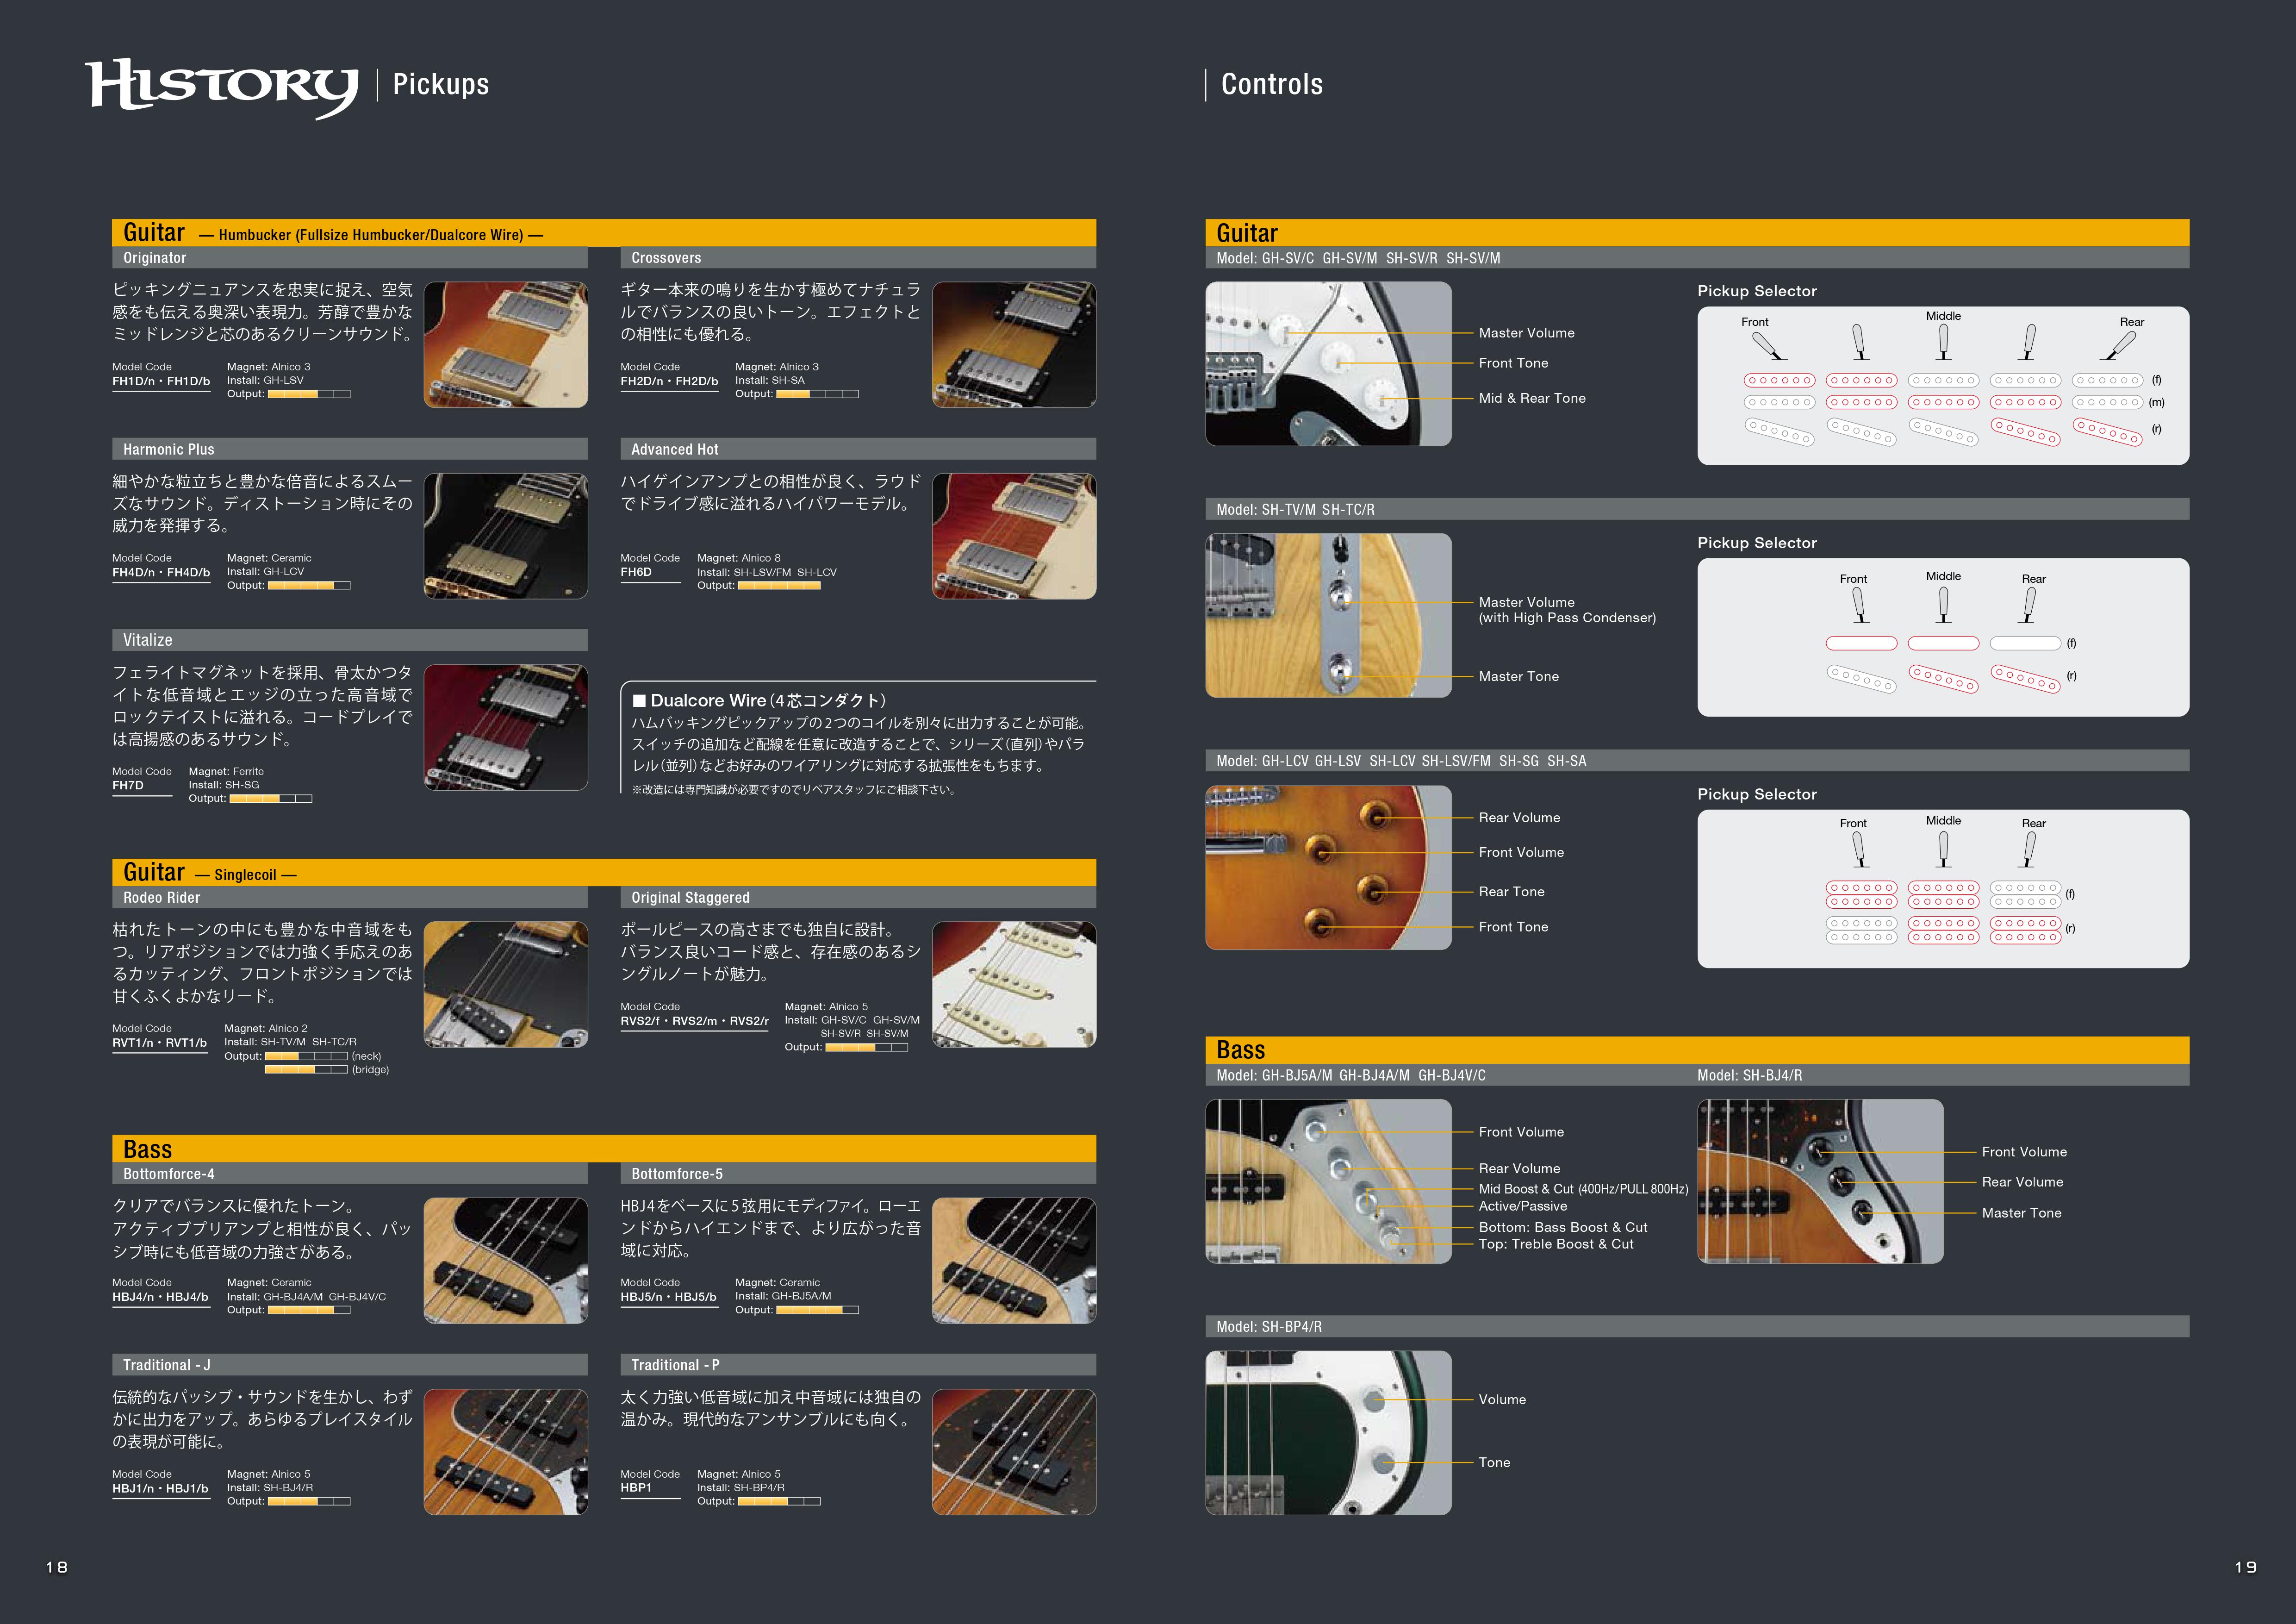Select Front switch lever in SH-TV/M selector diagram
The image size is (2296, 1624).
click(x=1859, y=605)
